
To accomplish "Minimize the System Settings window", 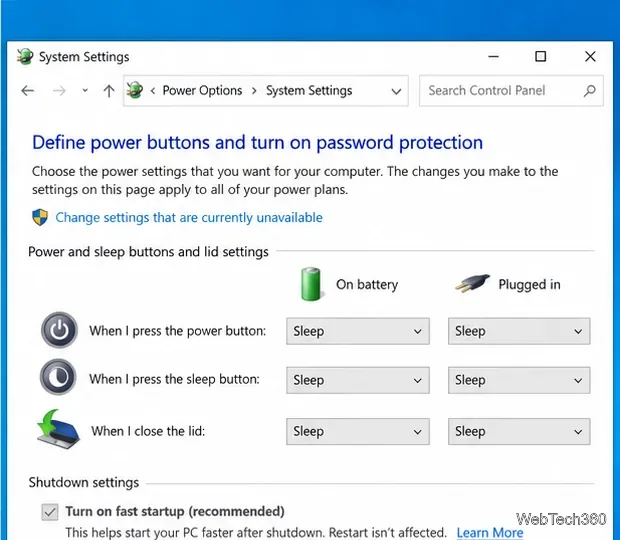I will (x=493, y=57).
